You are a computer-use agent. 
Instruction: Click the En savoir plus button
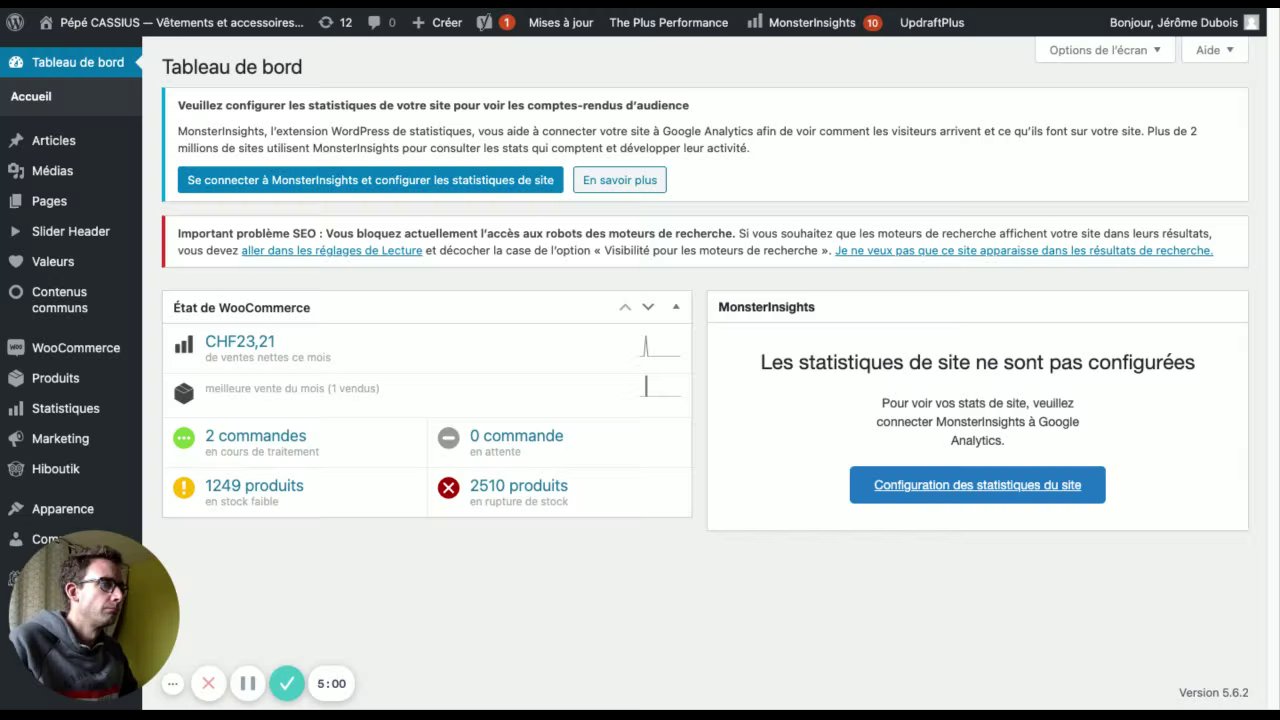(620, 180)
